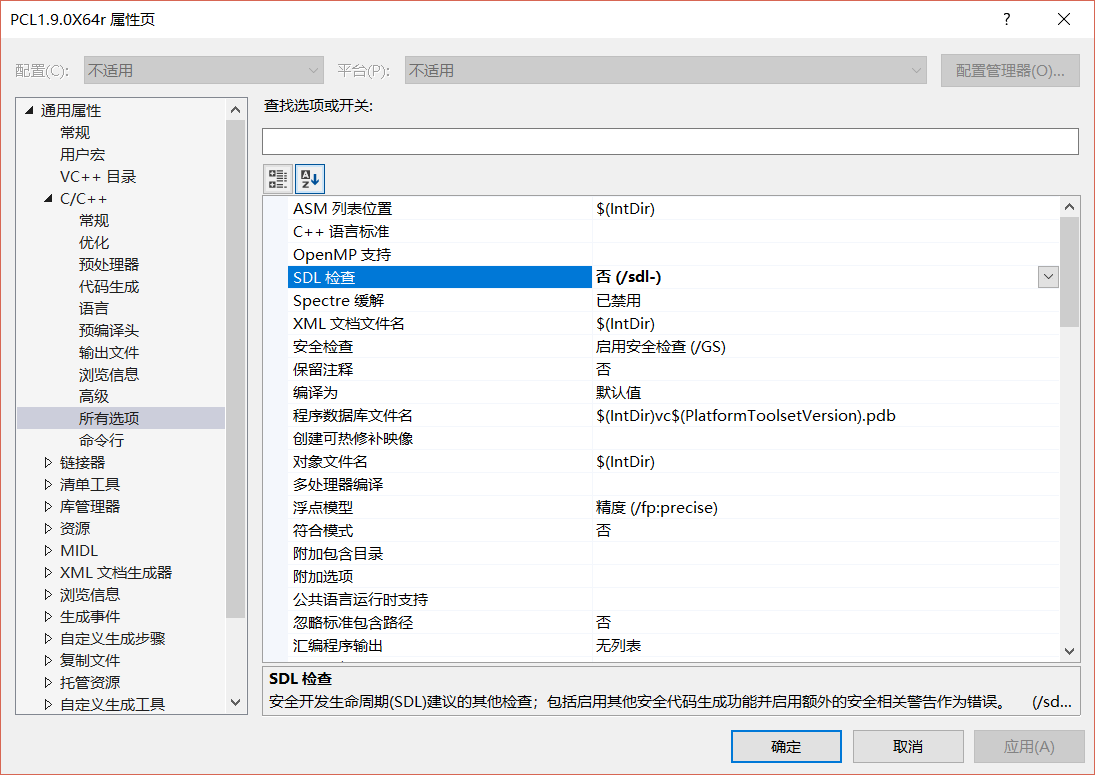The image size is (1095, 775).
Task: Collapse the C/C++ tree node
Action: pos(48,198)
